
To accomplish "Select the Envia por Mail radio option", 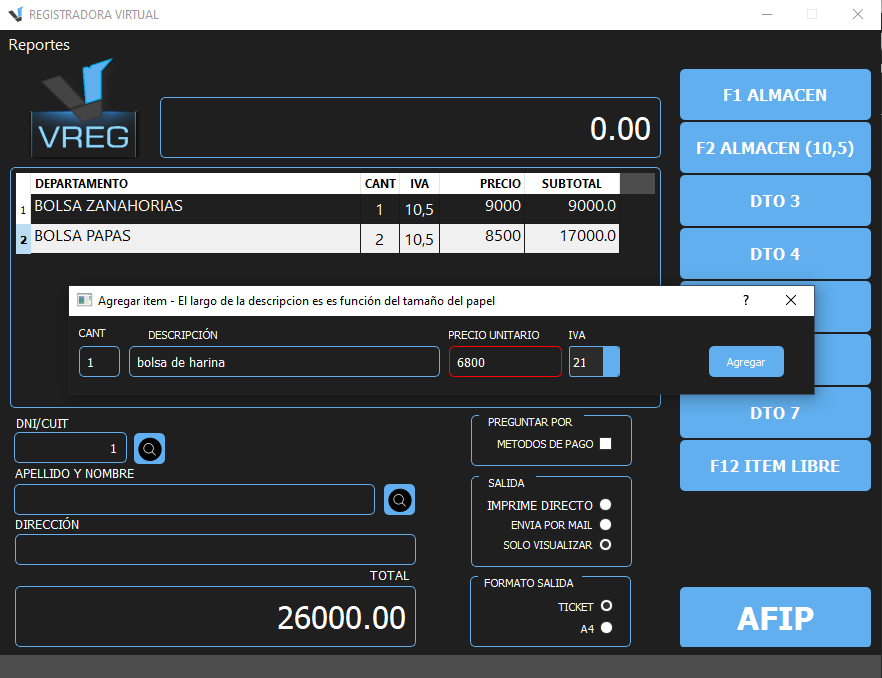I will coord(605,524).
